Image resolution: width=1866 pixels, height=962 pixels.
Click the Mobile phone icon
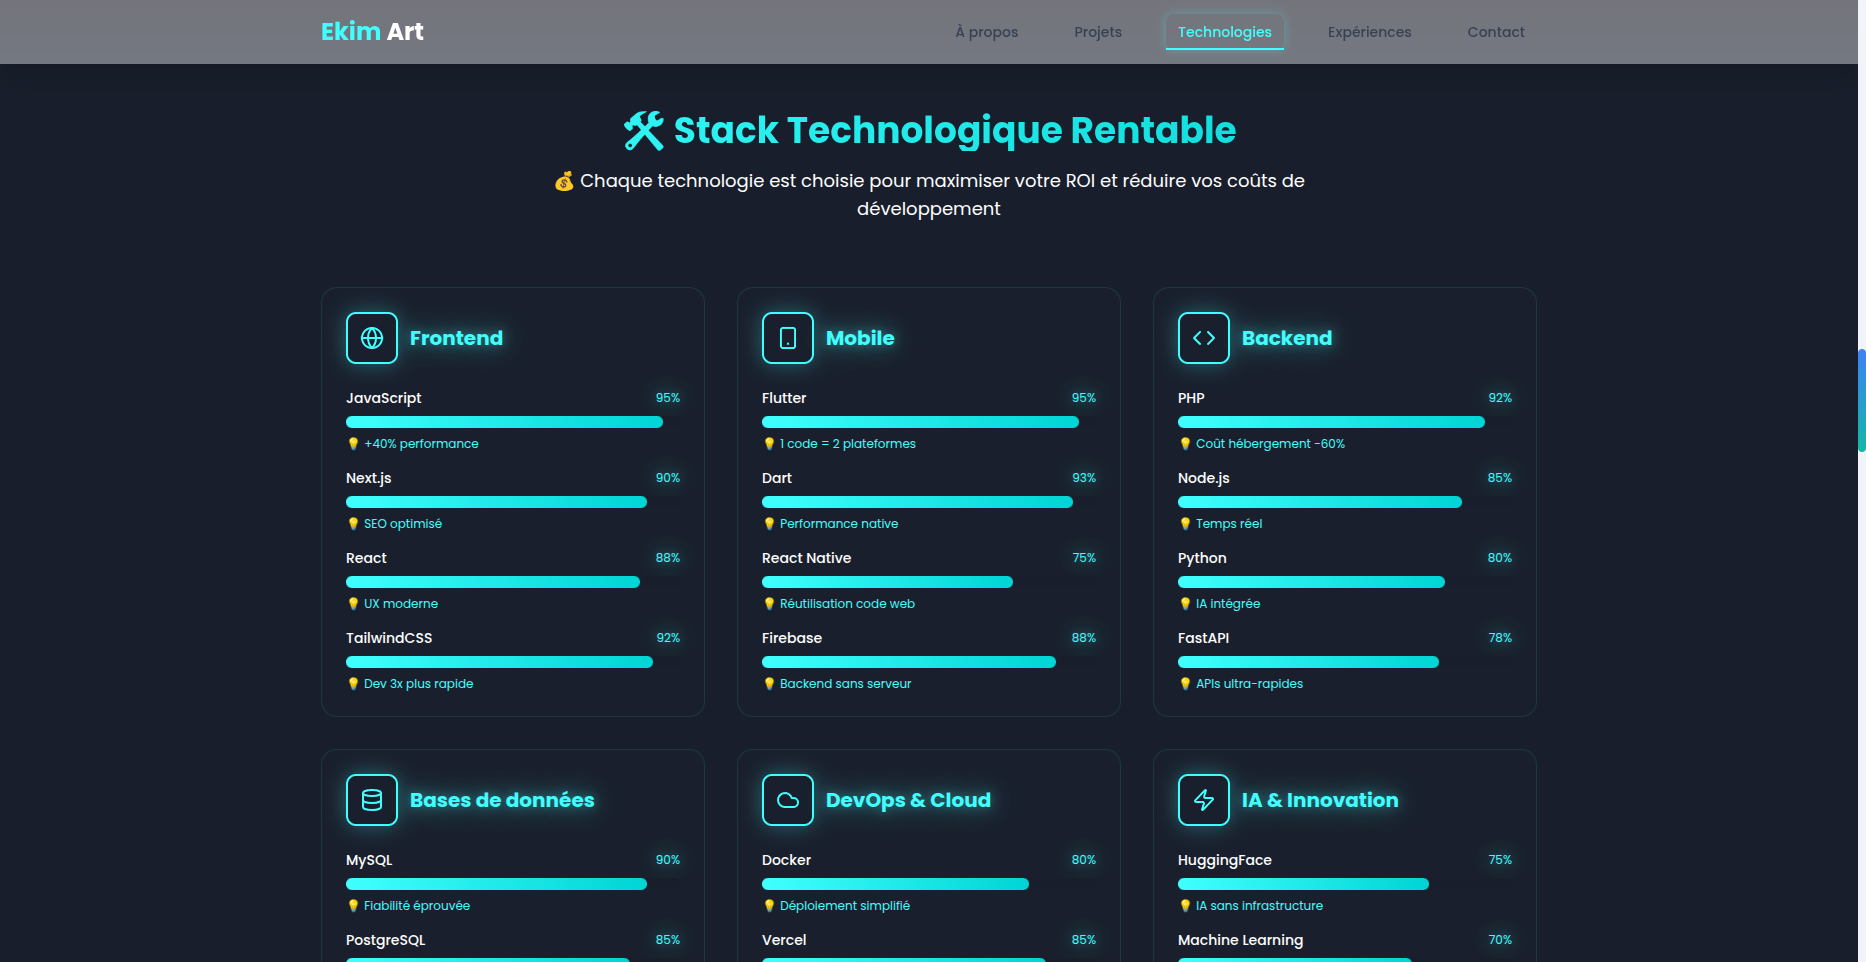pyautogui.click(x=788, y=338)
